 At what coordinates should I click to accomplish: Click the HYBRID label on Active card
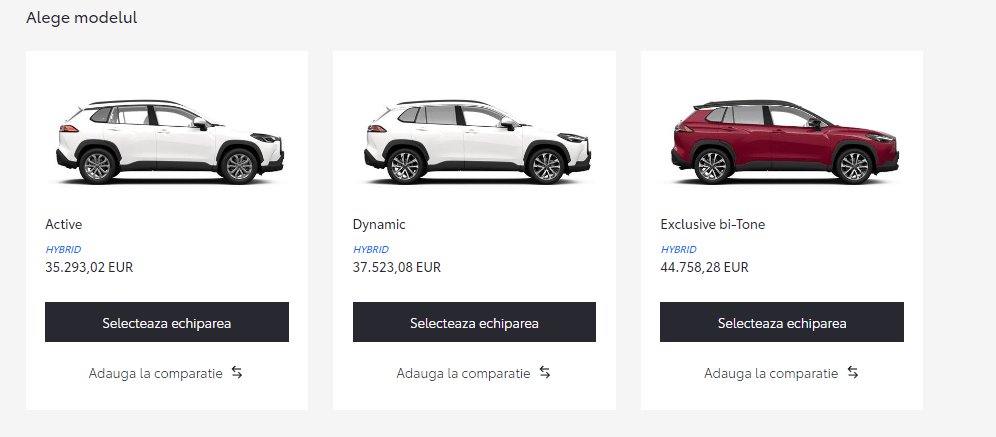(63, 249)
